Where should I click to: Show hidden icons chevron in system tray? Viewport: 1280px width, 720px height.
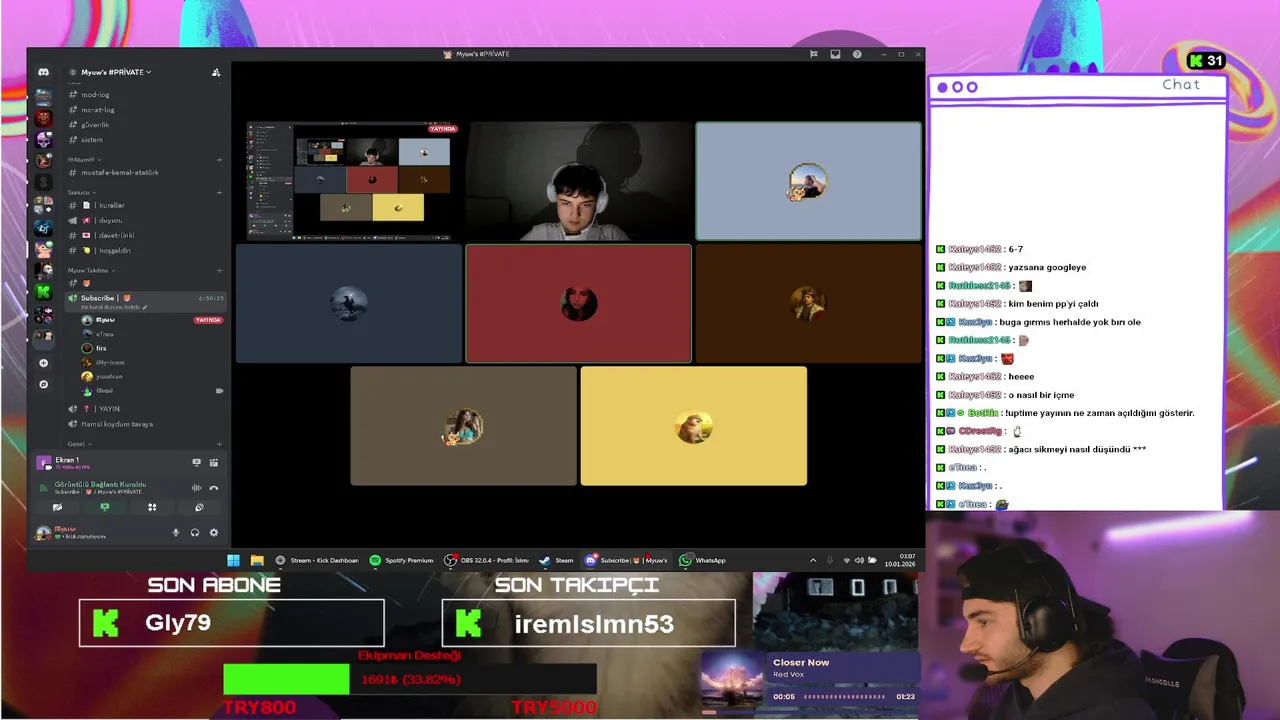point(812,560)
